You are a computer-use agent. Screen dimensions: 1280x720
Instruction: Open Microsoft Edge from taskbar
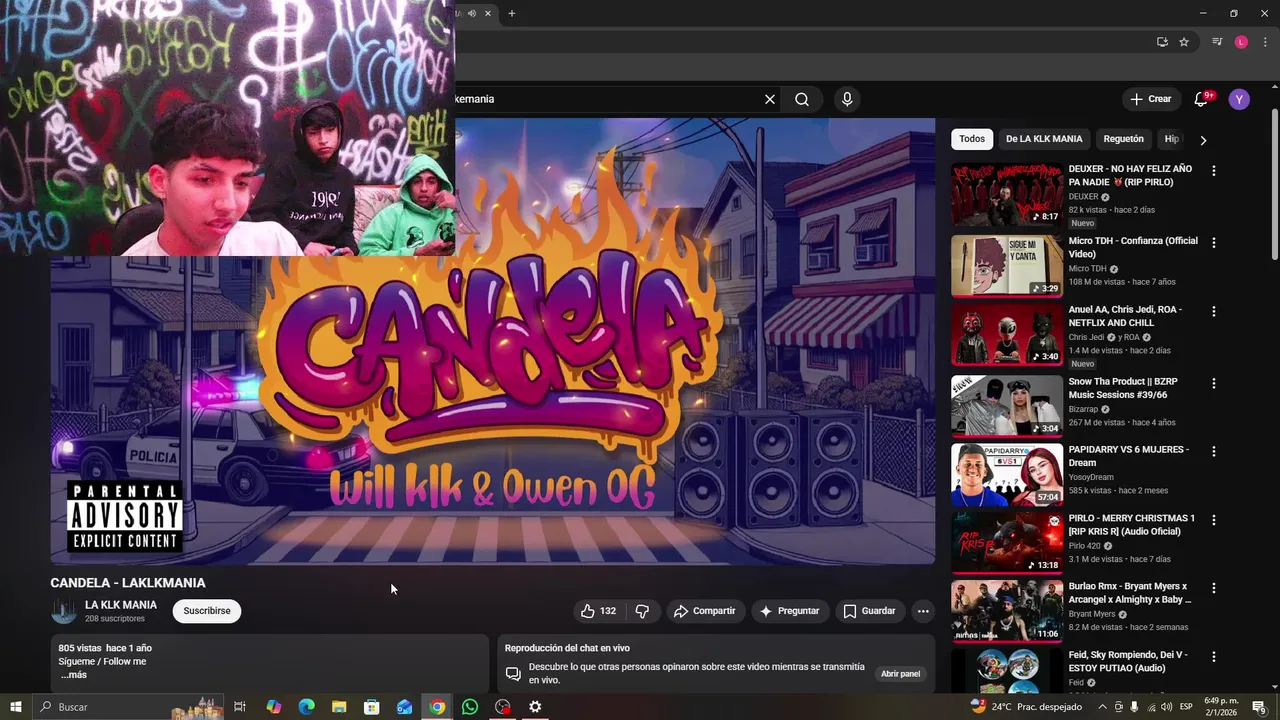pyautogui.click(x=307, y=707)
